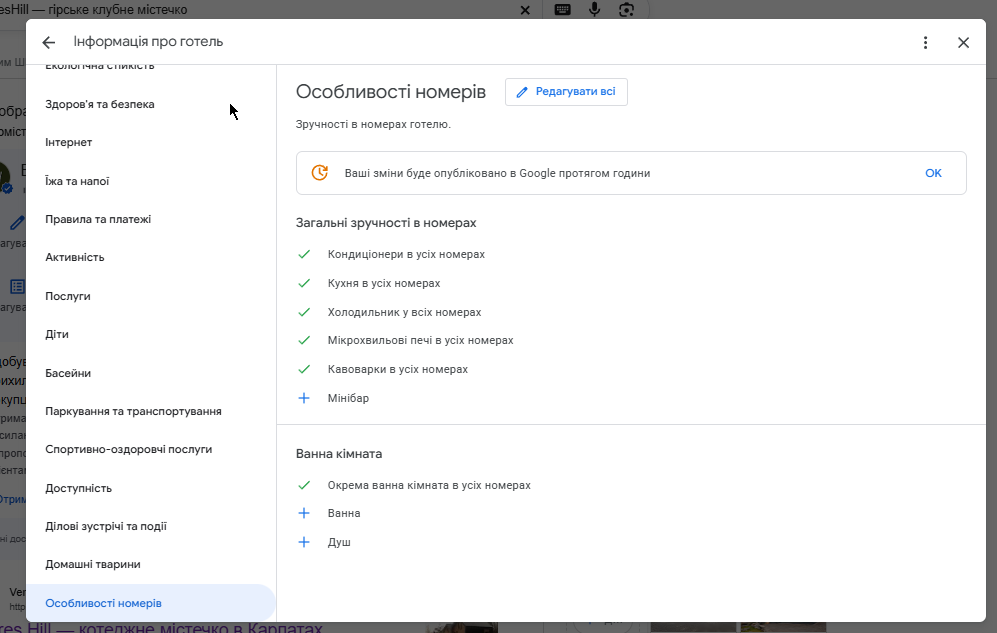Screen dimensions: 997x633
Task: Click the Редагувати всі button
Action: (x=566, y=92)
